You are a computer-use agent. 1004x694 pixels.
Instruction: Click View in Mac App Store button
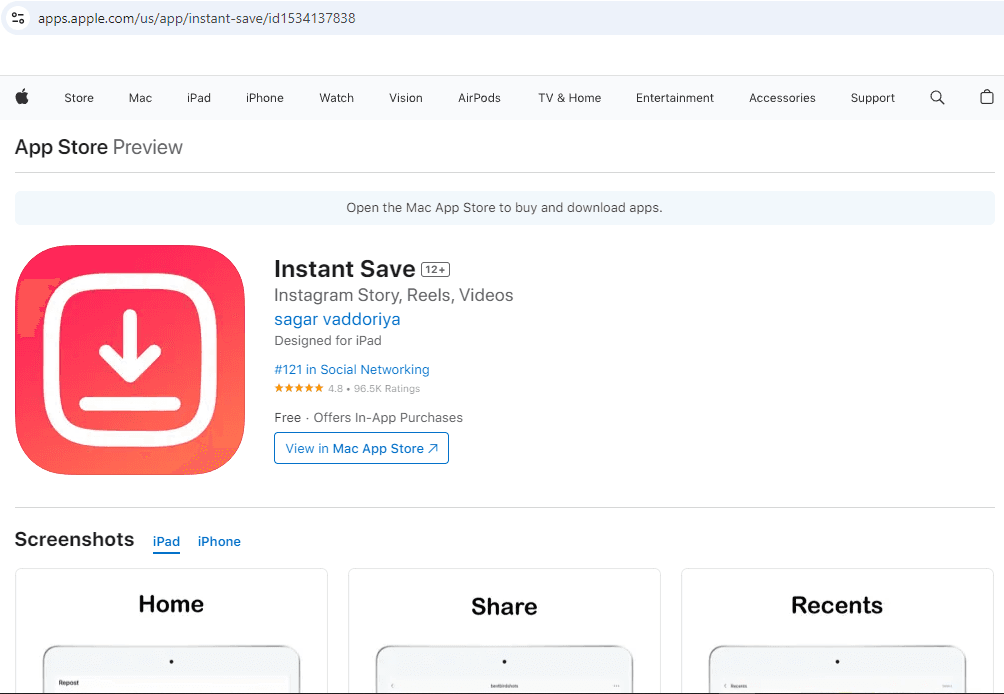click(361, 448)
